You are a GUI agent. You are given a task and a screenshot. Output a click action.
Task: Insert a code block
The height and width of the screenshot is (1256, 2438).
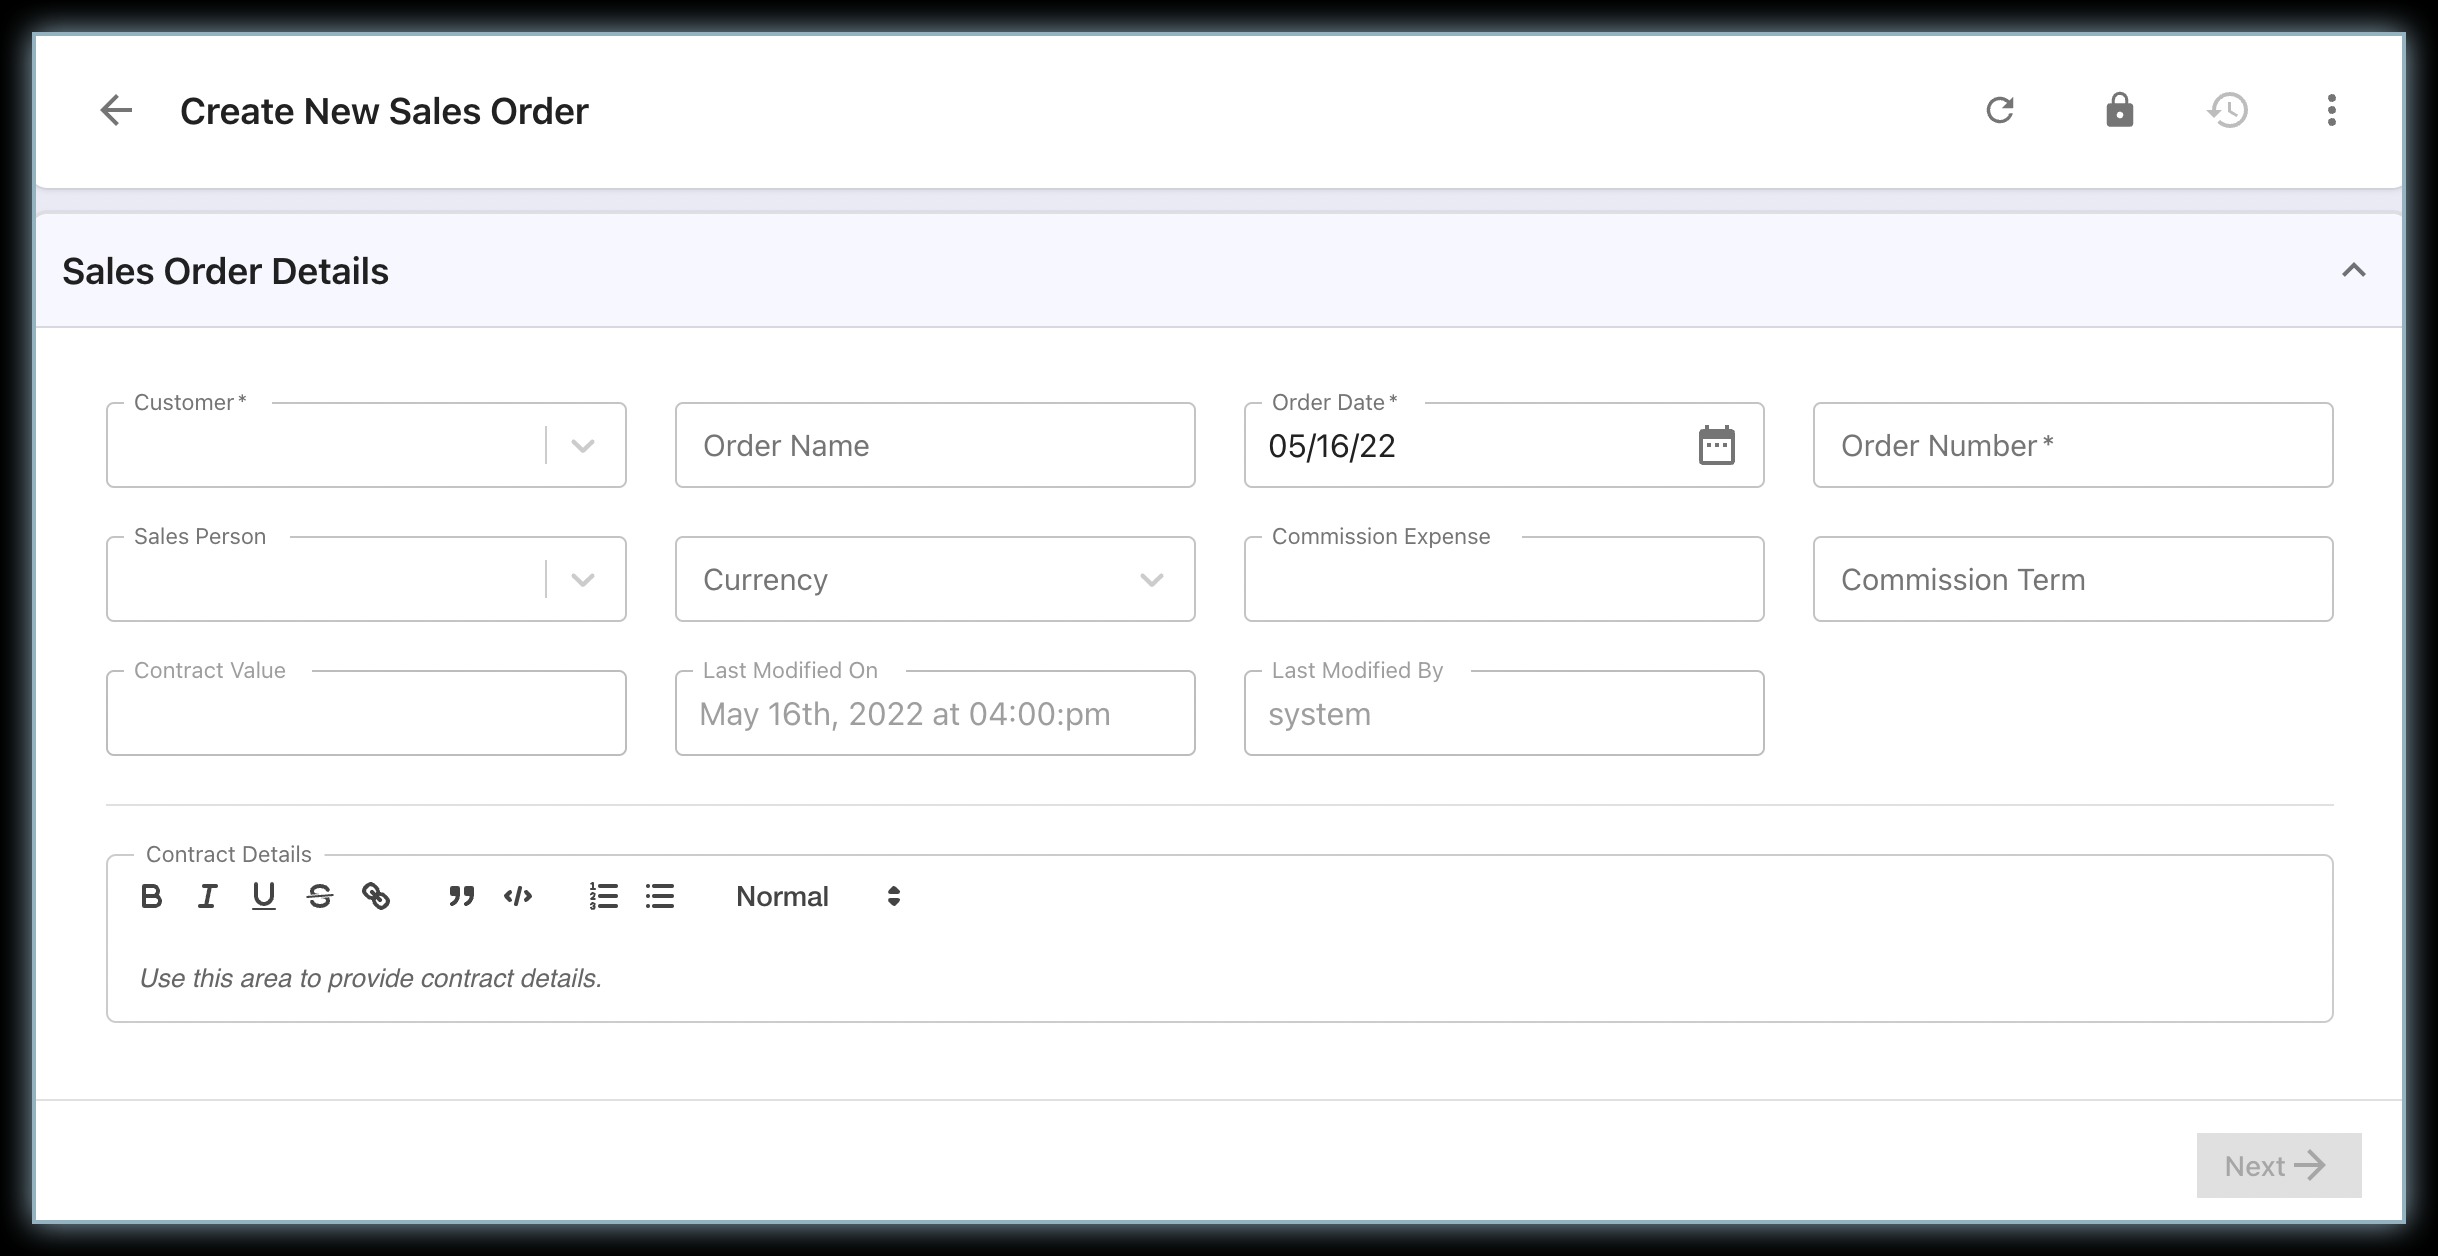point(518,896)
